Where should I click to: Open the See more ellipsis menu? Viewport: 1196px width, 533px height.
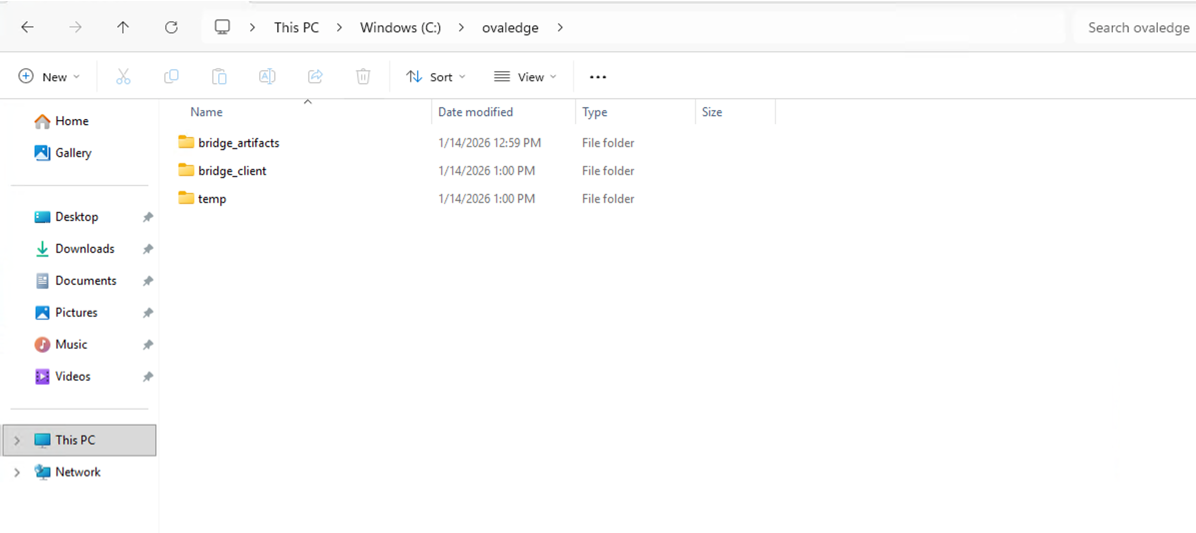click(x=598, y=77)
